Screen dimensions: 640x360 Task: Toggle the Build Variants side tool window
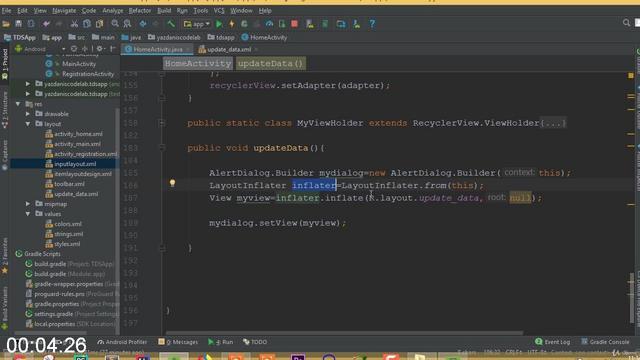coord(5,308)
